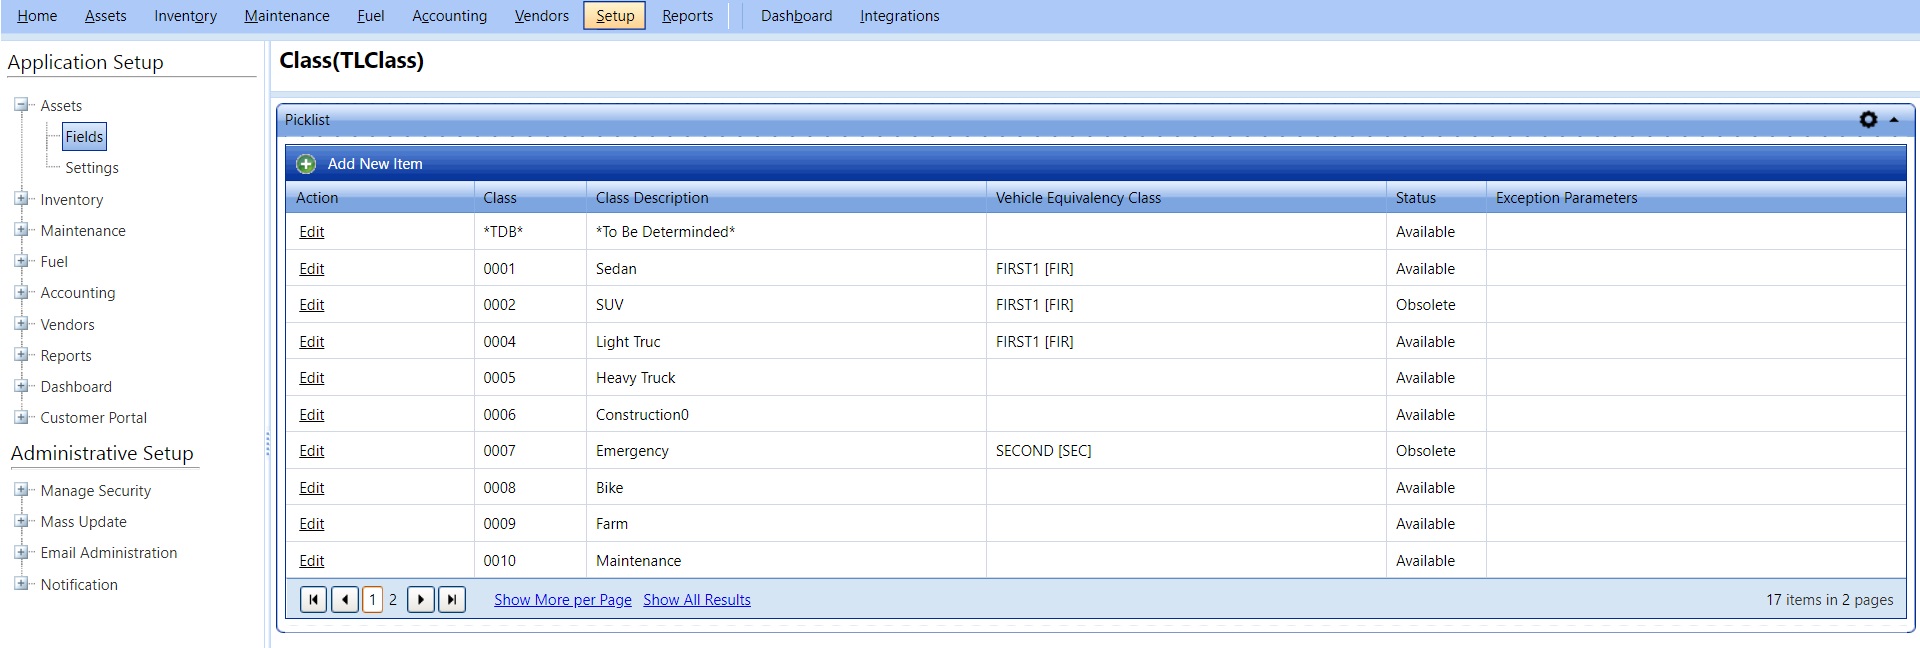Open the Dashboard menu in top bar
Screen dimensions: 1920x648
[x=796, y=16]
